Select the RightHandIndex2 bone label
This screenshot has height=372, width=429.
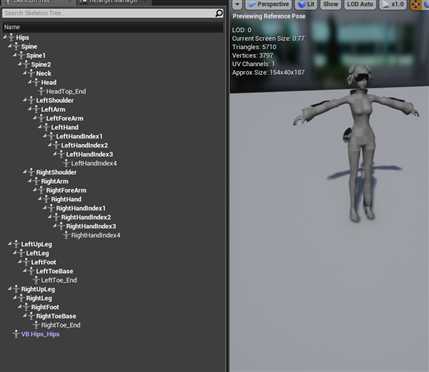coord(86,217)
